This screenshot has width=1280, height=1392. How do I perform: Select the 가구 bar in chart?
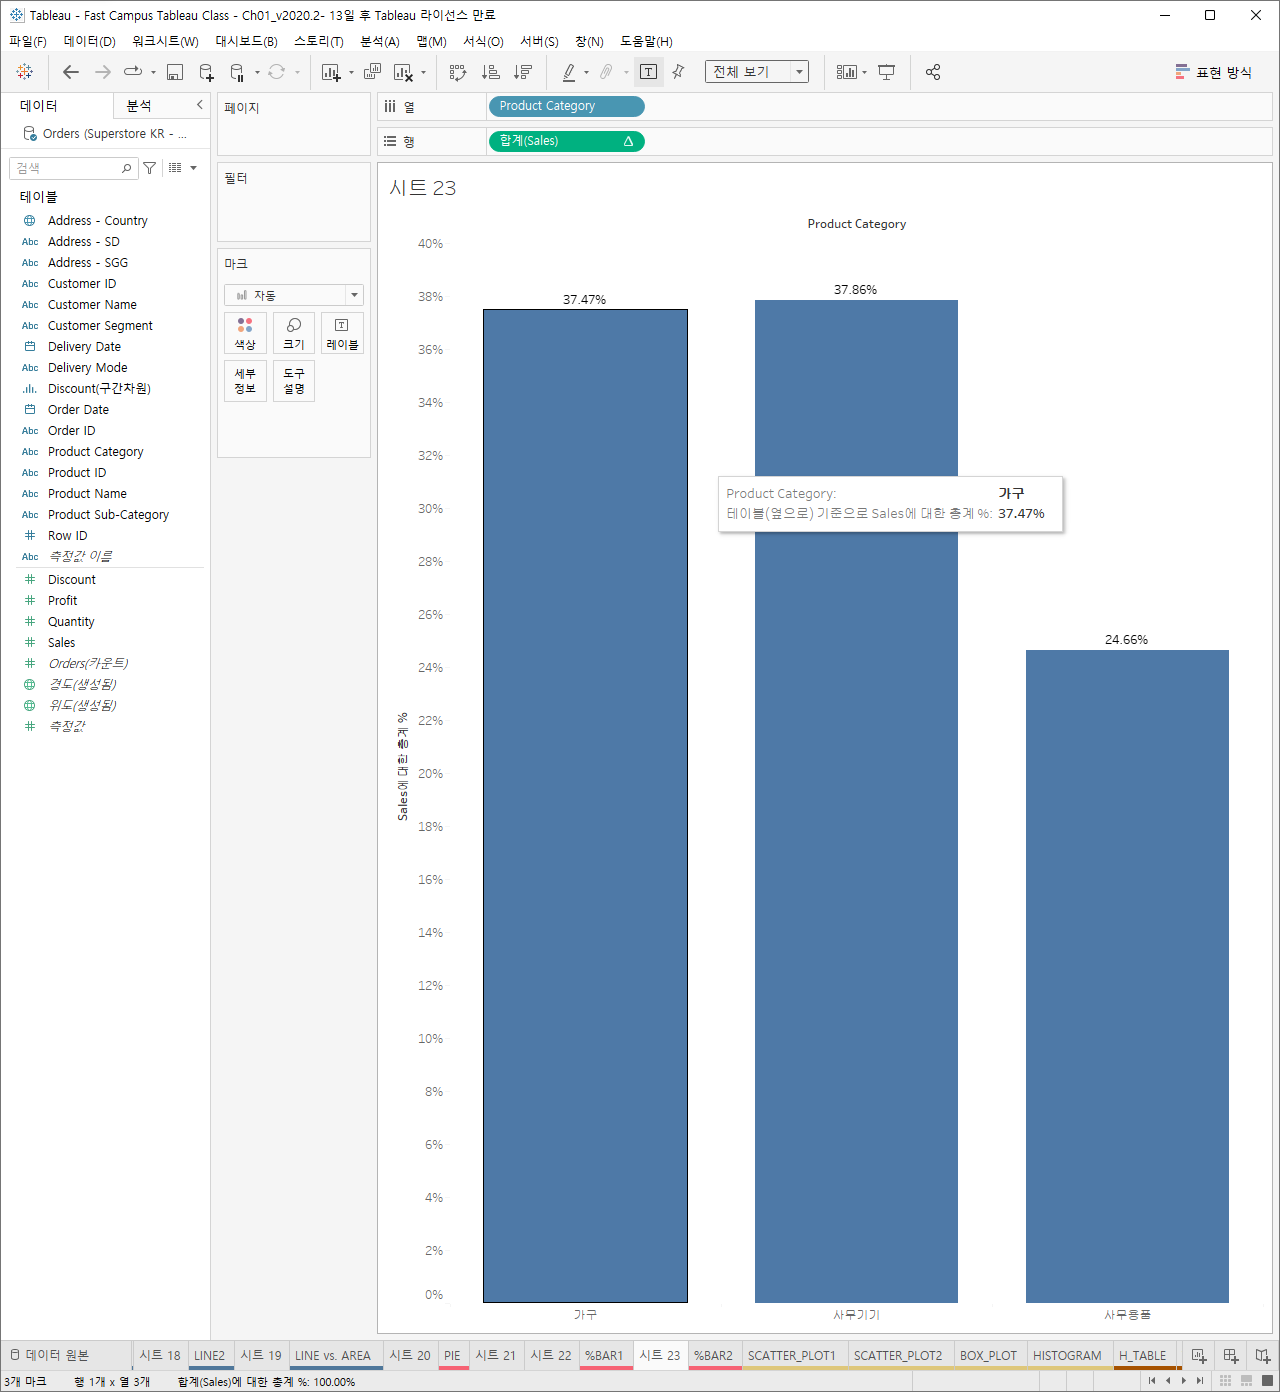coord(585,806)
